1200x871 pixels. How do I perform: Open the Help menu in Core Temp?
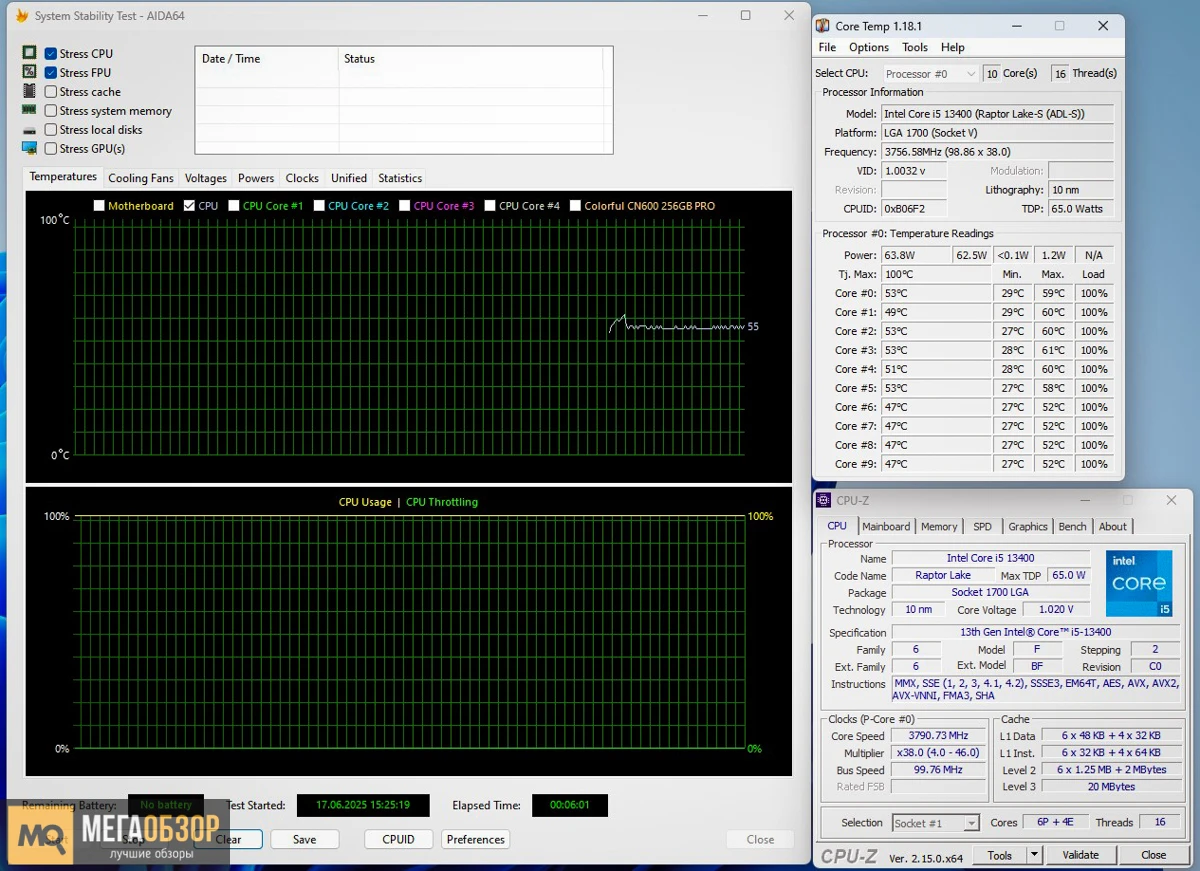[x=953, y=47]
